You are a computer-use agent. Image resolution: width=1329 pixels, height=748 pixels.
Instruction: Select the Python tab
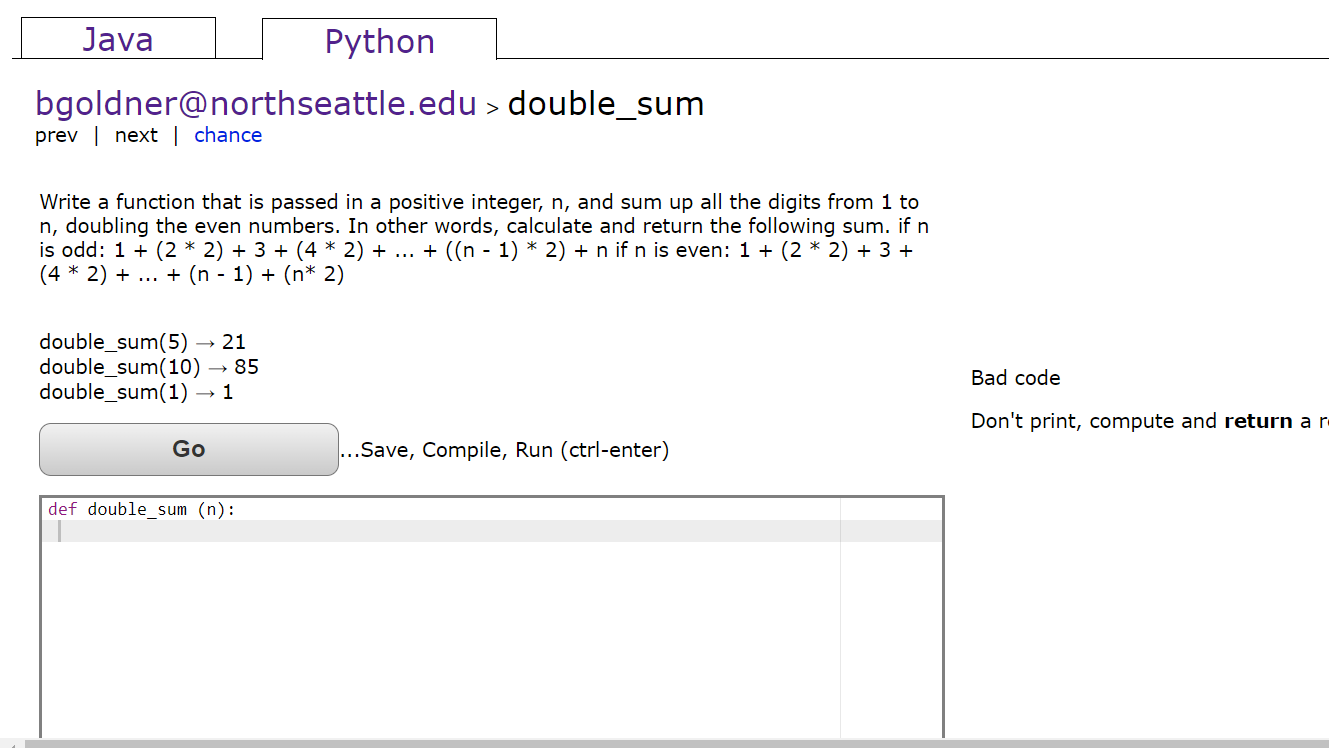point(379,38)
